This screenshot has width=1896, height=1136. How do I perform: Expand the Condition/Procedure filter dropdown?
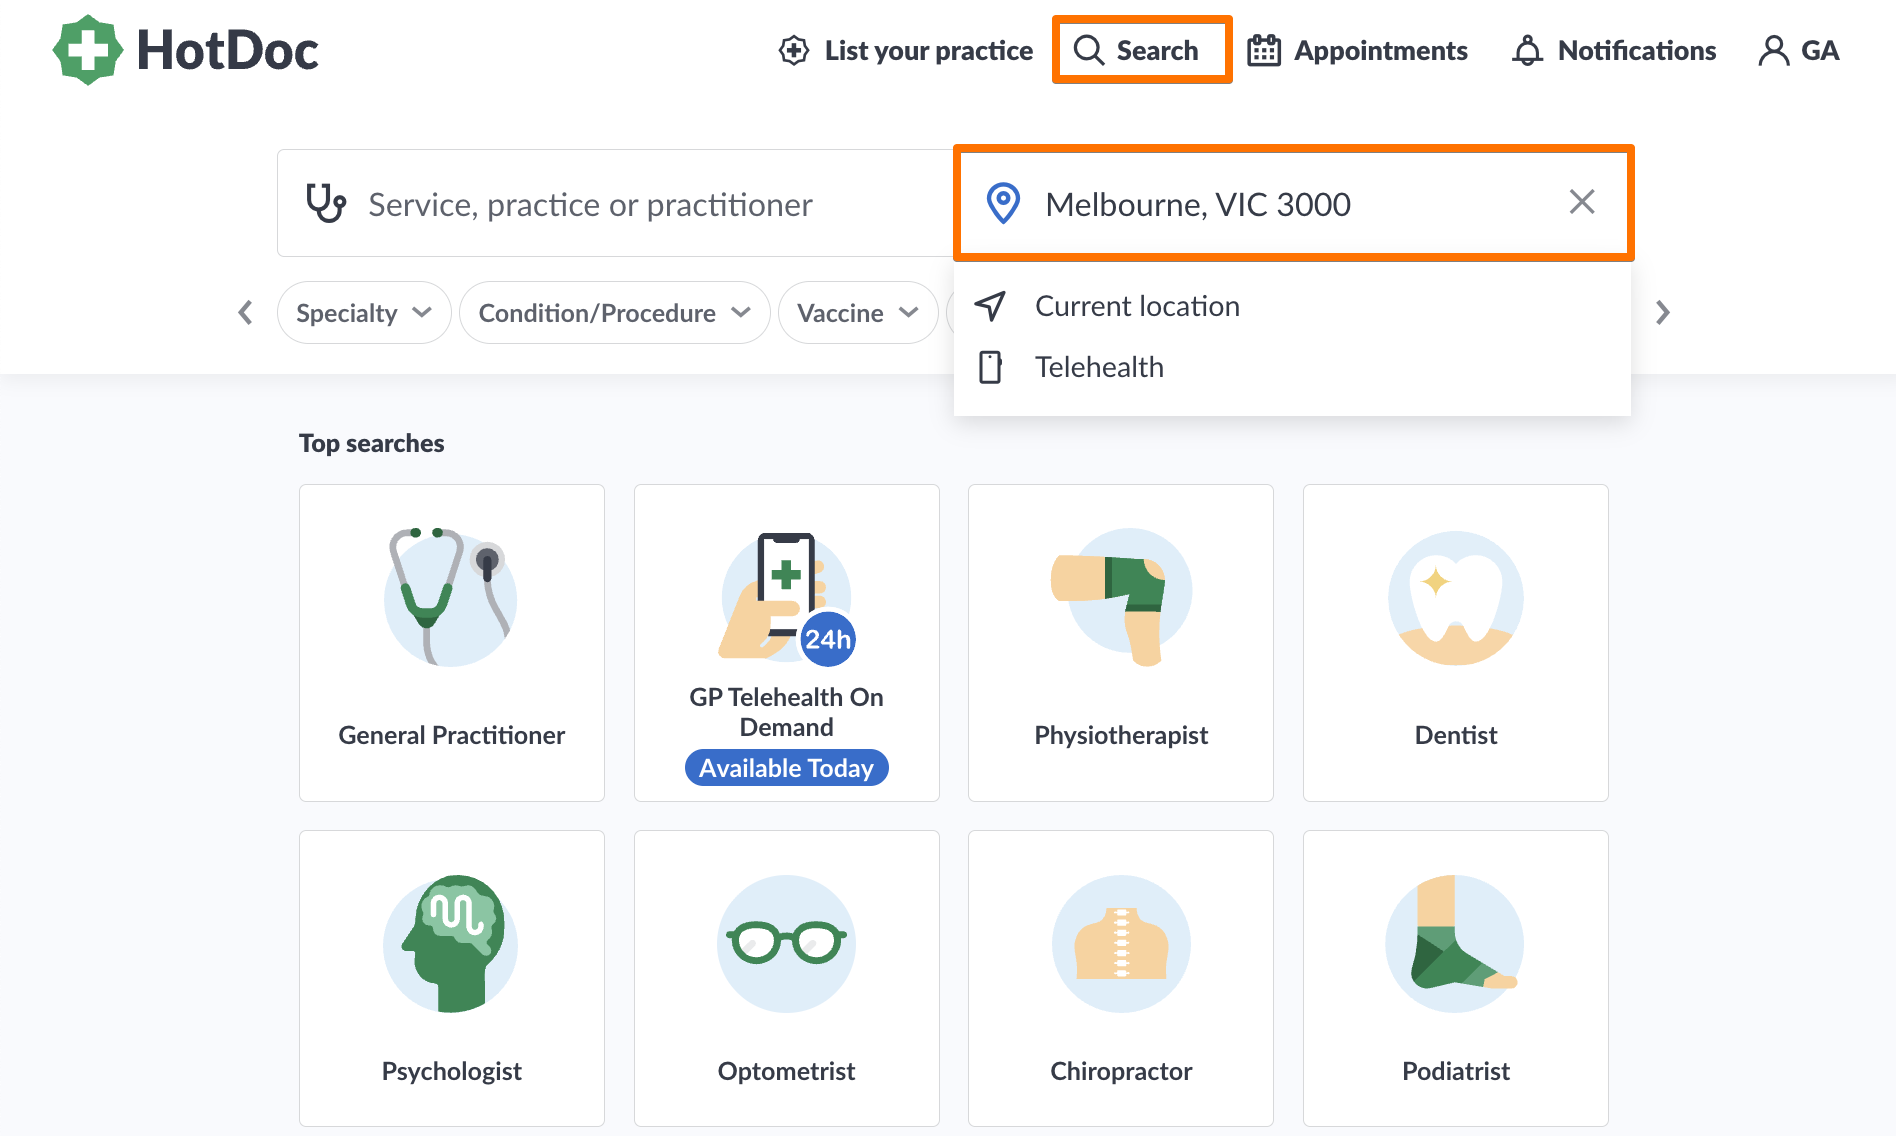(x=614, y=313)
